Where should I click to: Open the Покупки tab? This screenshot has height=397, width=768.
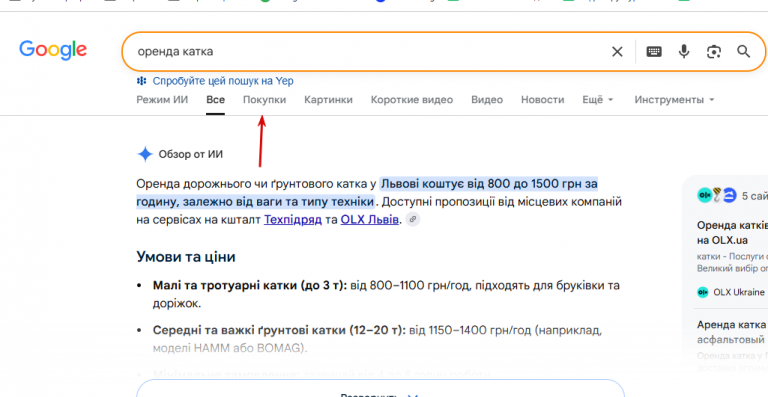tap(264, 100)
